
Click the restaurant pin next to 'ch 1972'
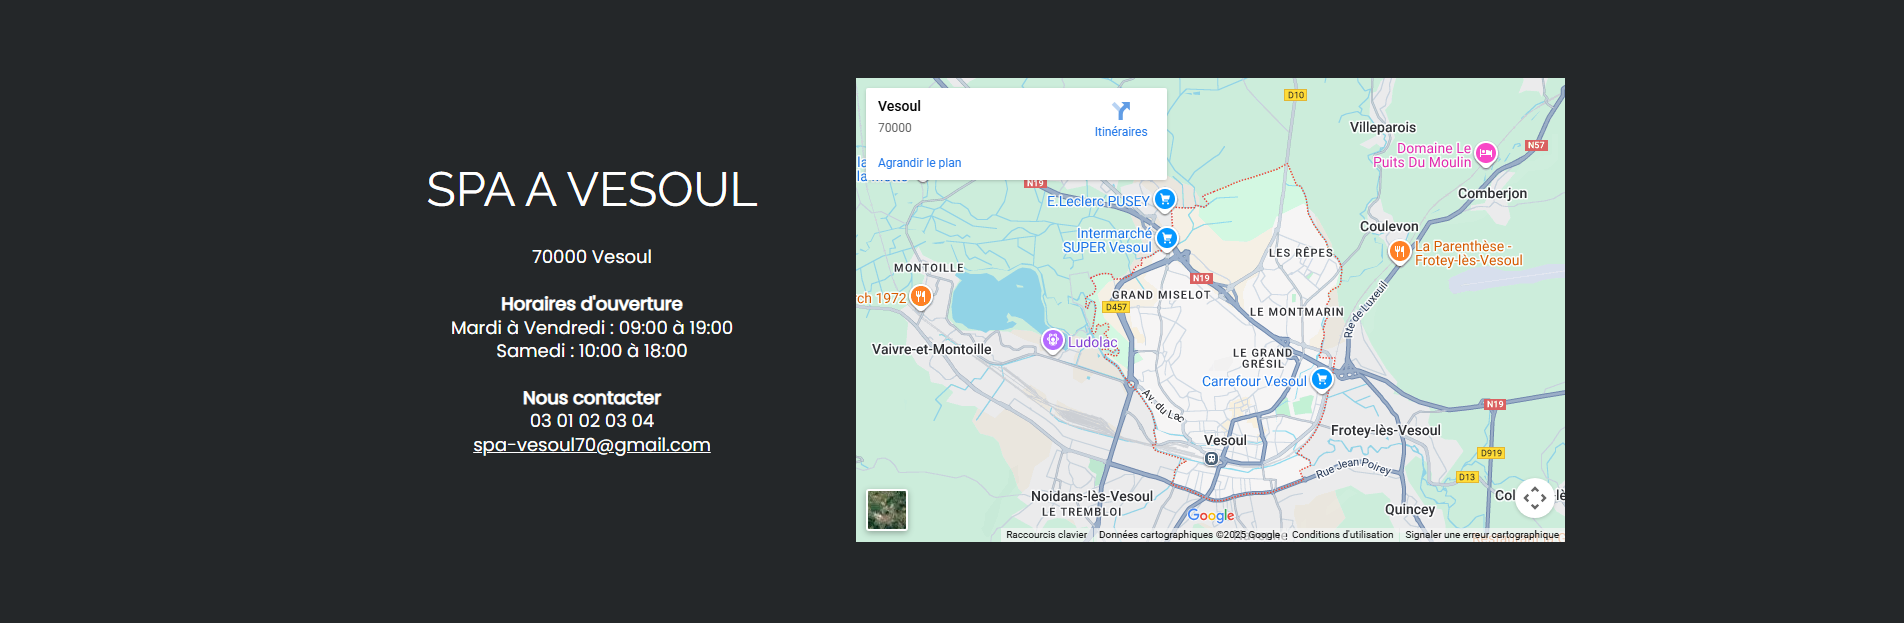(921, 297)
